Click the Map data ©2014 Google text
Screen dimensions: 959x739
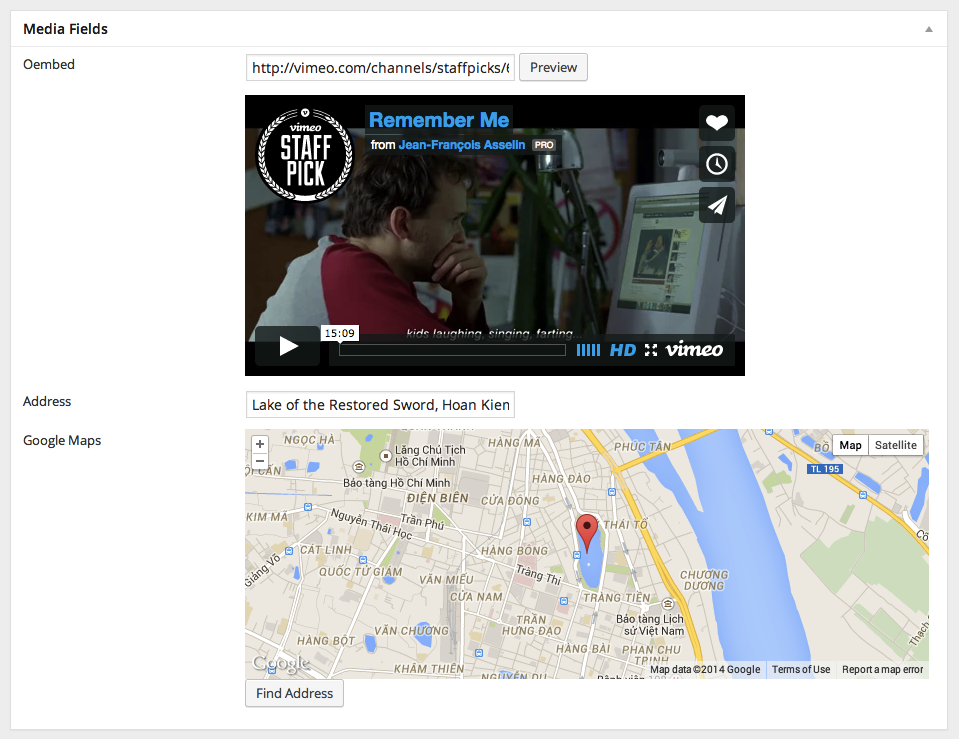point(705,669)
